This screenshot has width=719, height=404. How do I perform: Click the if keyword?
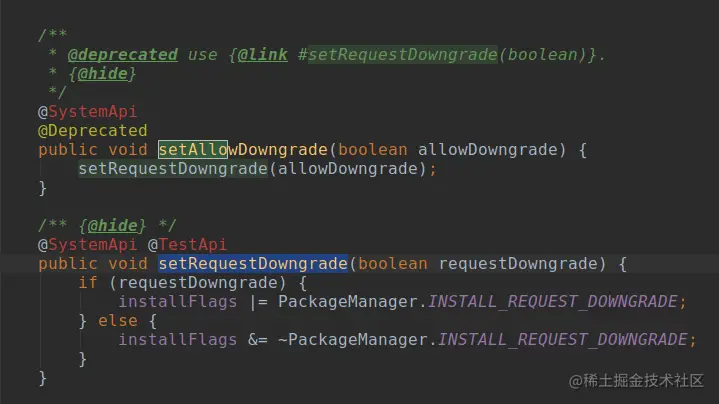(x=88, y=282)
